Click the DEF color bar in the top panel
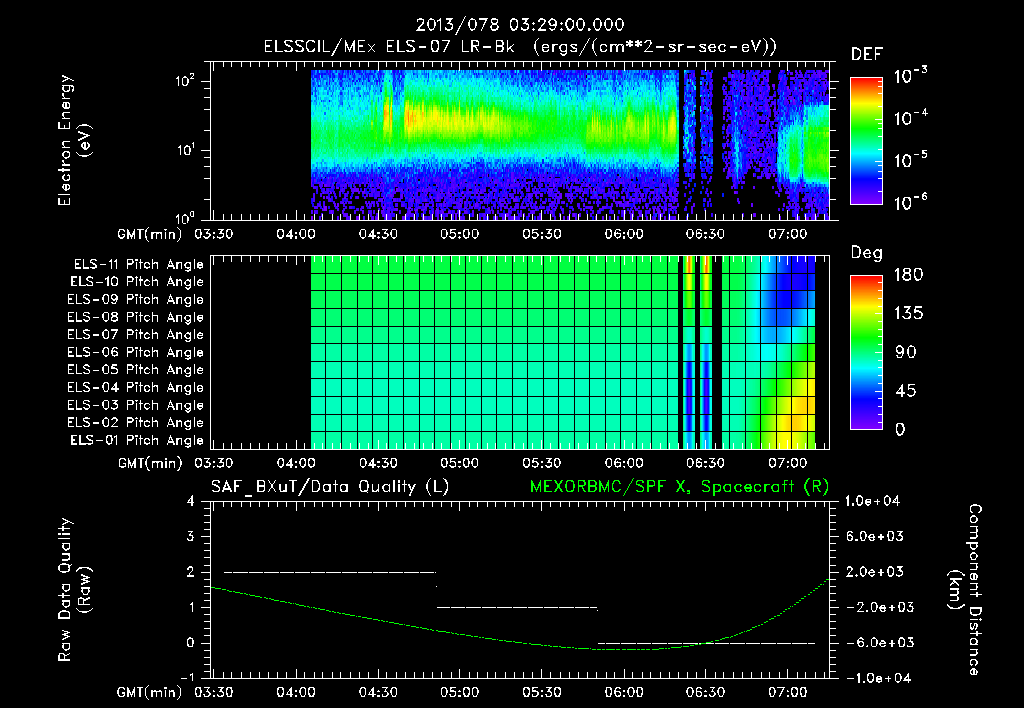 pyautogui.click(x=866, y=140)
